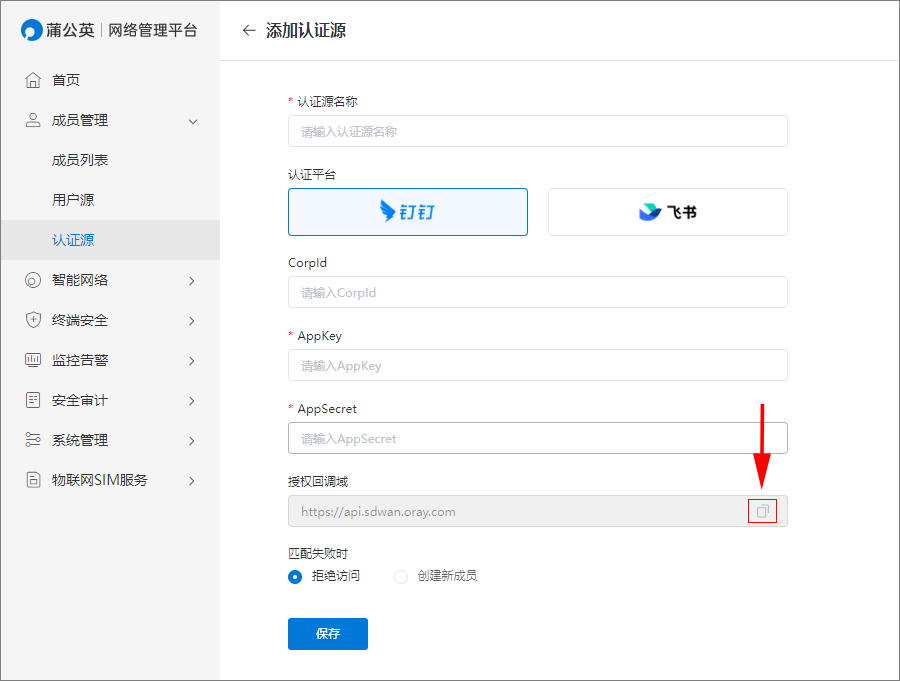Open 认证源 menu item
Screen dimensions: 900x681
tap(110, 240)
